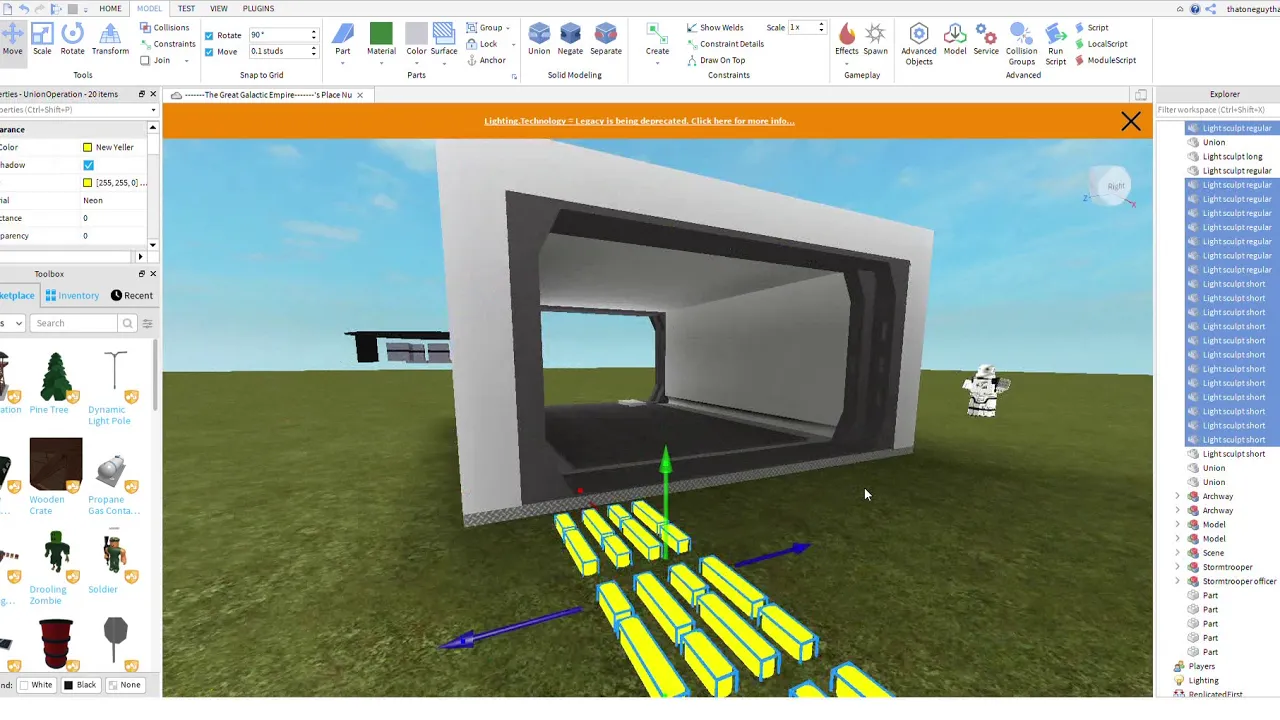
Task: Separate the selected union
Action: (x=606, y=39)
